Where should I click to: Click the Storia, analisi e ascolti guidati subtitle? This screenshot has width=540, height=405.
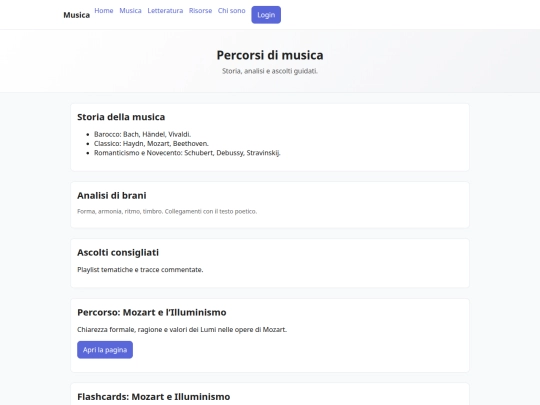point(270,71)
